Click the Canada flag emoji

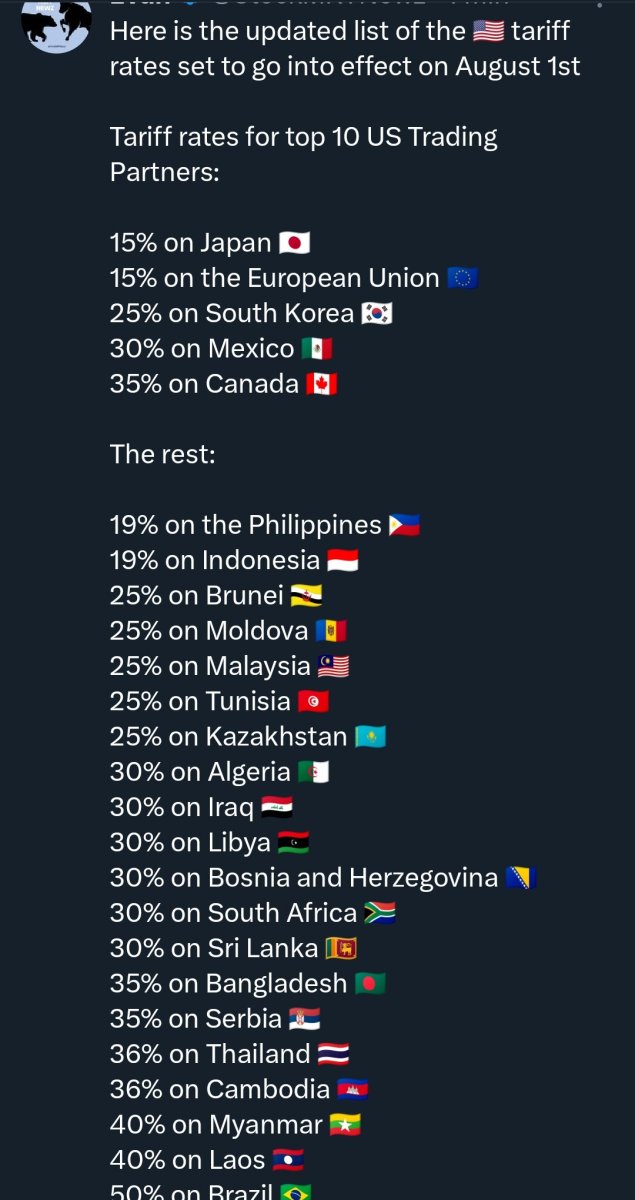[321, 384]
